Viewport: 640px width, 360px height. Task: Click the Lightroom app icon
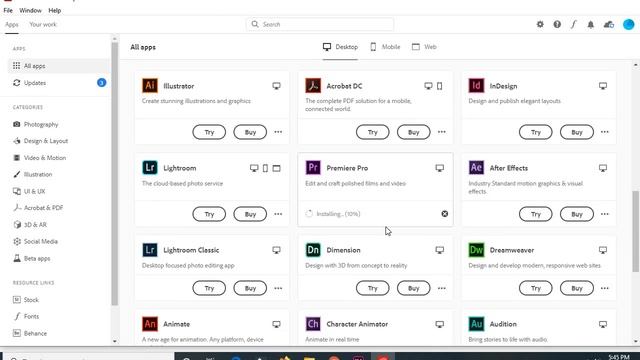[150, 168]
